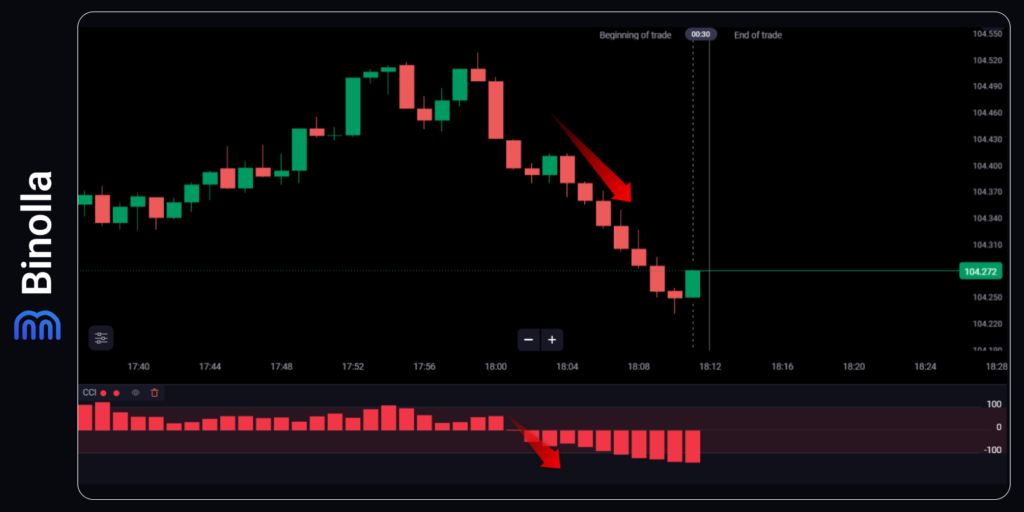The height and width of the screenshot is (512, 1024).
Task: Click the 104.310 price axis value
Action: (987, 245)
